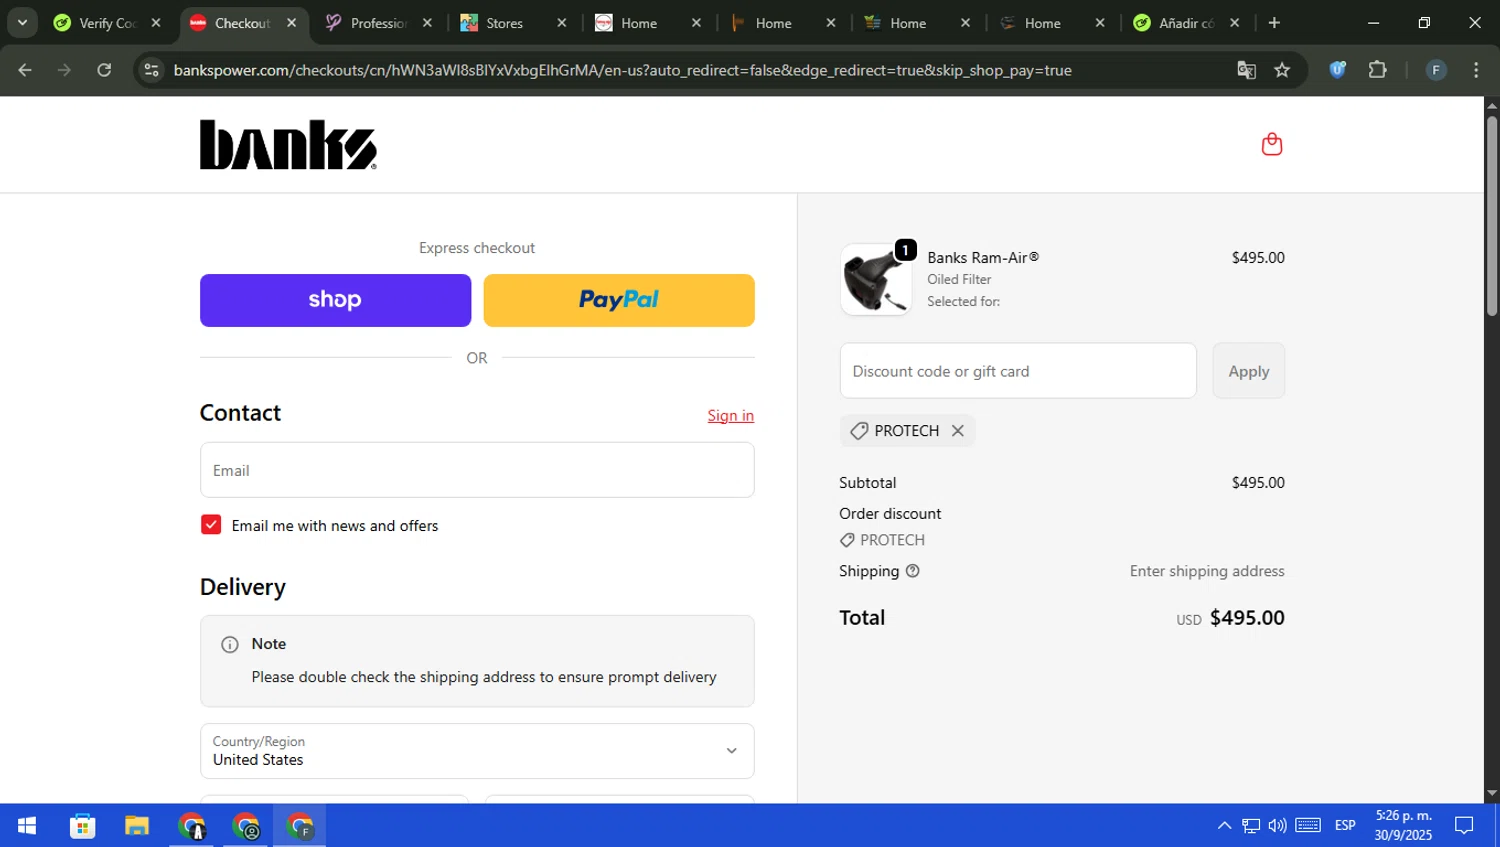
Task: Focus the Discount code or gift card field
Action: (x=1018, y=371)
